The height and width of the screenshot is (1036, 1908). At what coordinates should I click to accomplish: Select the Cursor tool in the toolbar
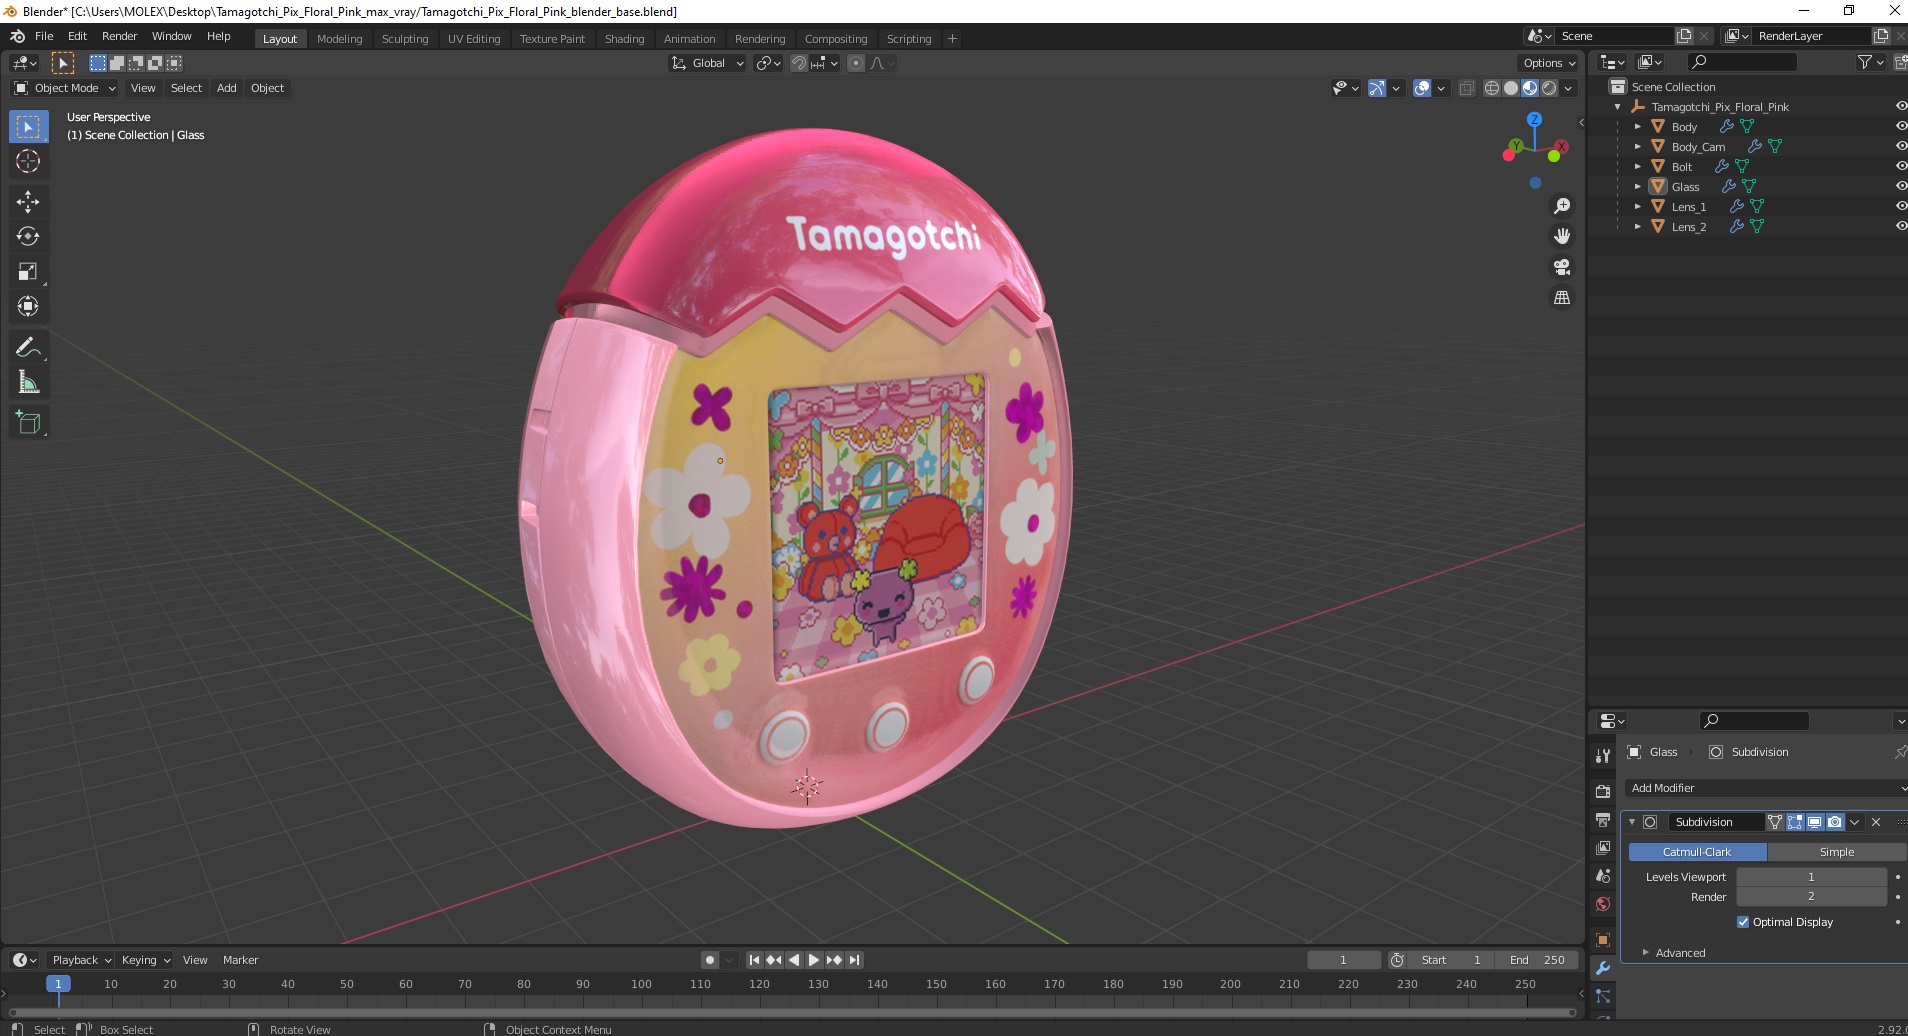[28, 161]
